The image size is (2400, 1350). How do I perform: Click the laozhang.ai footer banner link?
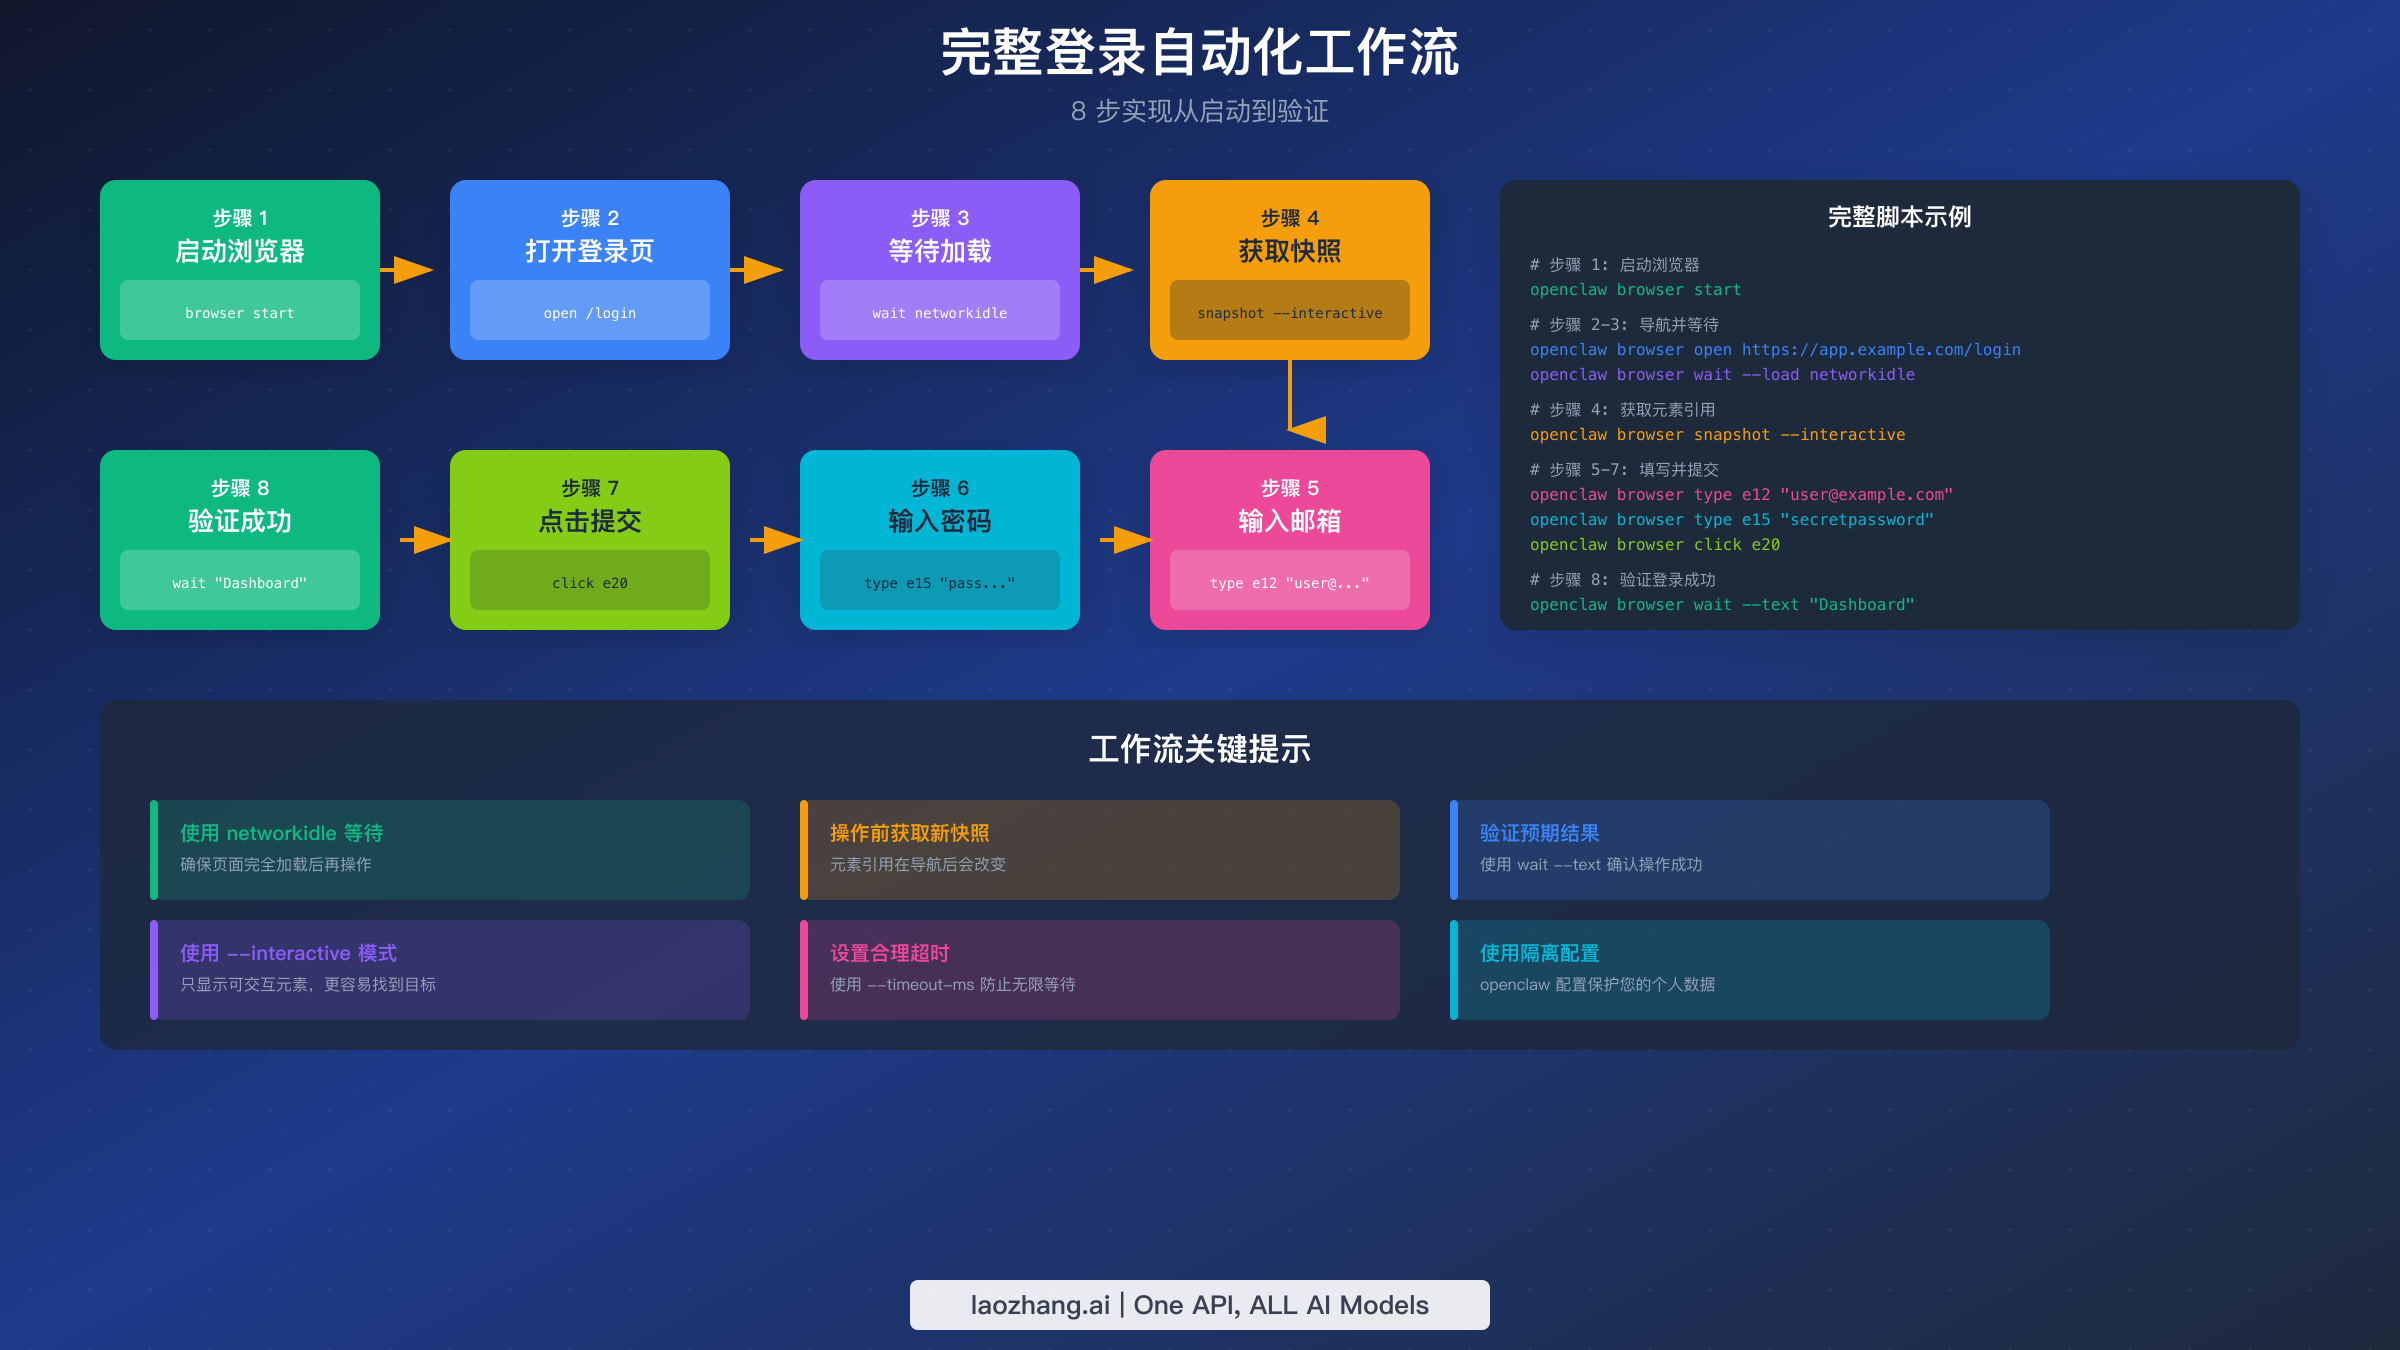click(1200, 1304)
